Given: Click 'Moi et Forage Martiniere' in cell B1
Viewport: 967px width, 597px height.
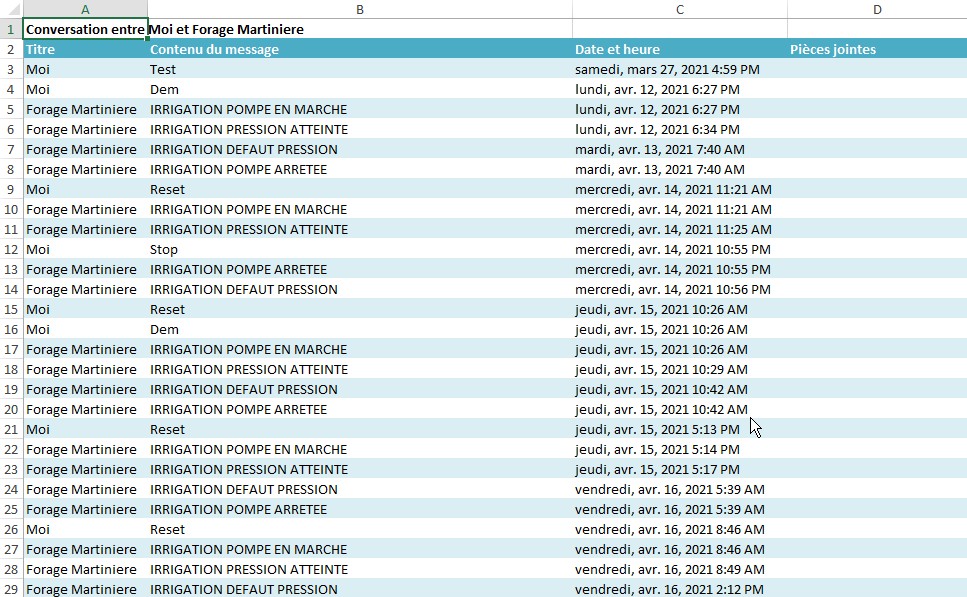Looking at the screenshot, I should pyautogui.click(x=226, y=29).
